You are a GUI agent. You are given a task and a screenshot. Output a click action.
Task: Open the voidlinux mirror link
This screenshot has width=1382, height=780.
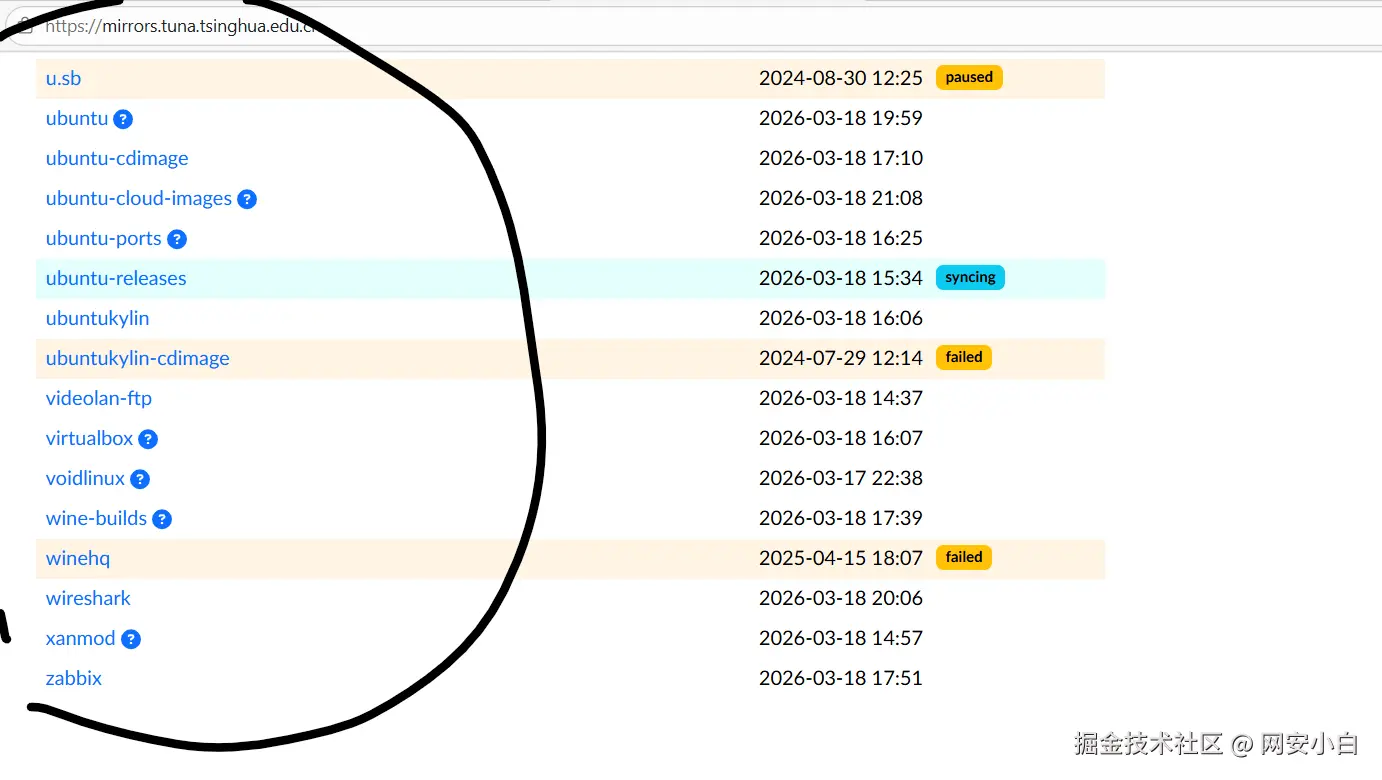(86, 478)
